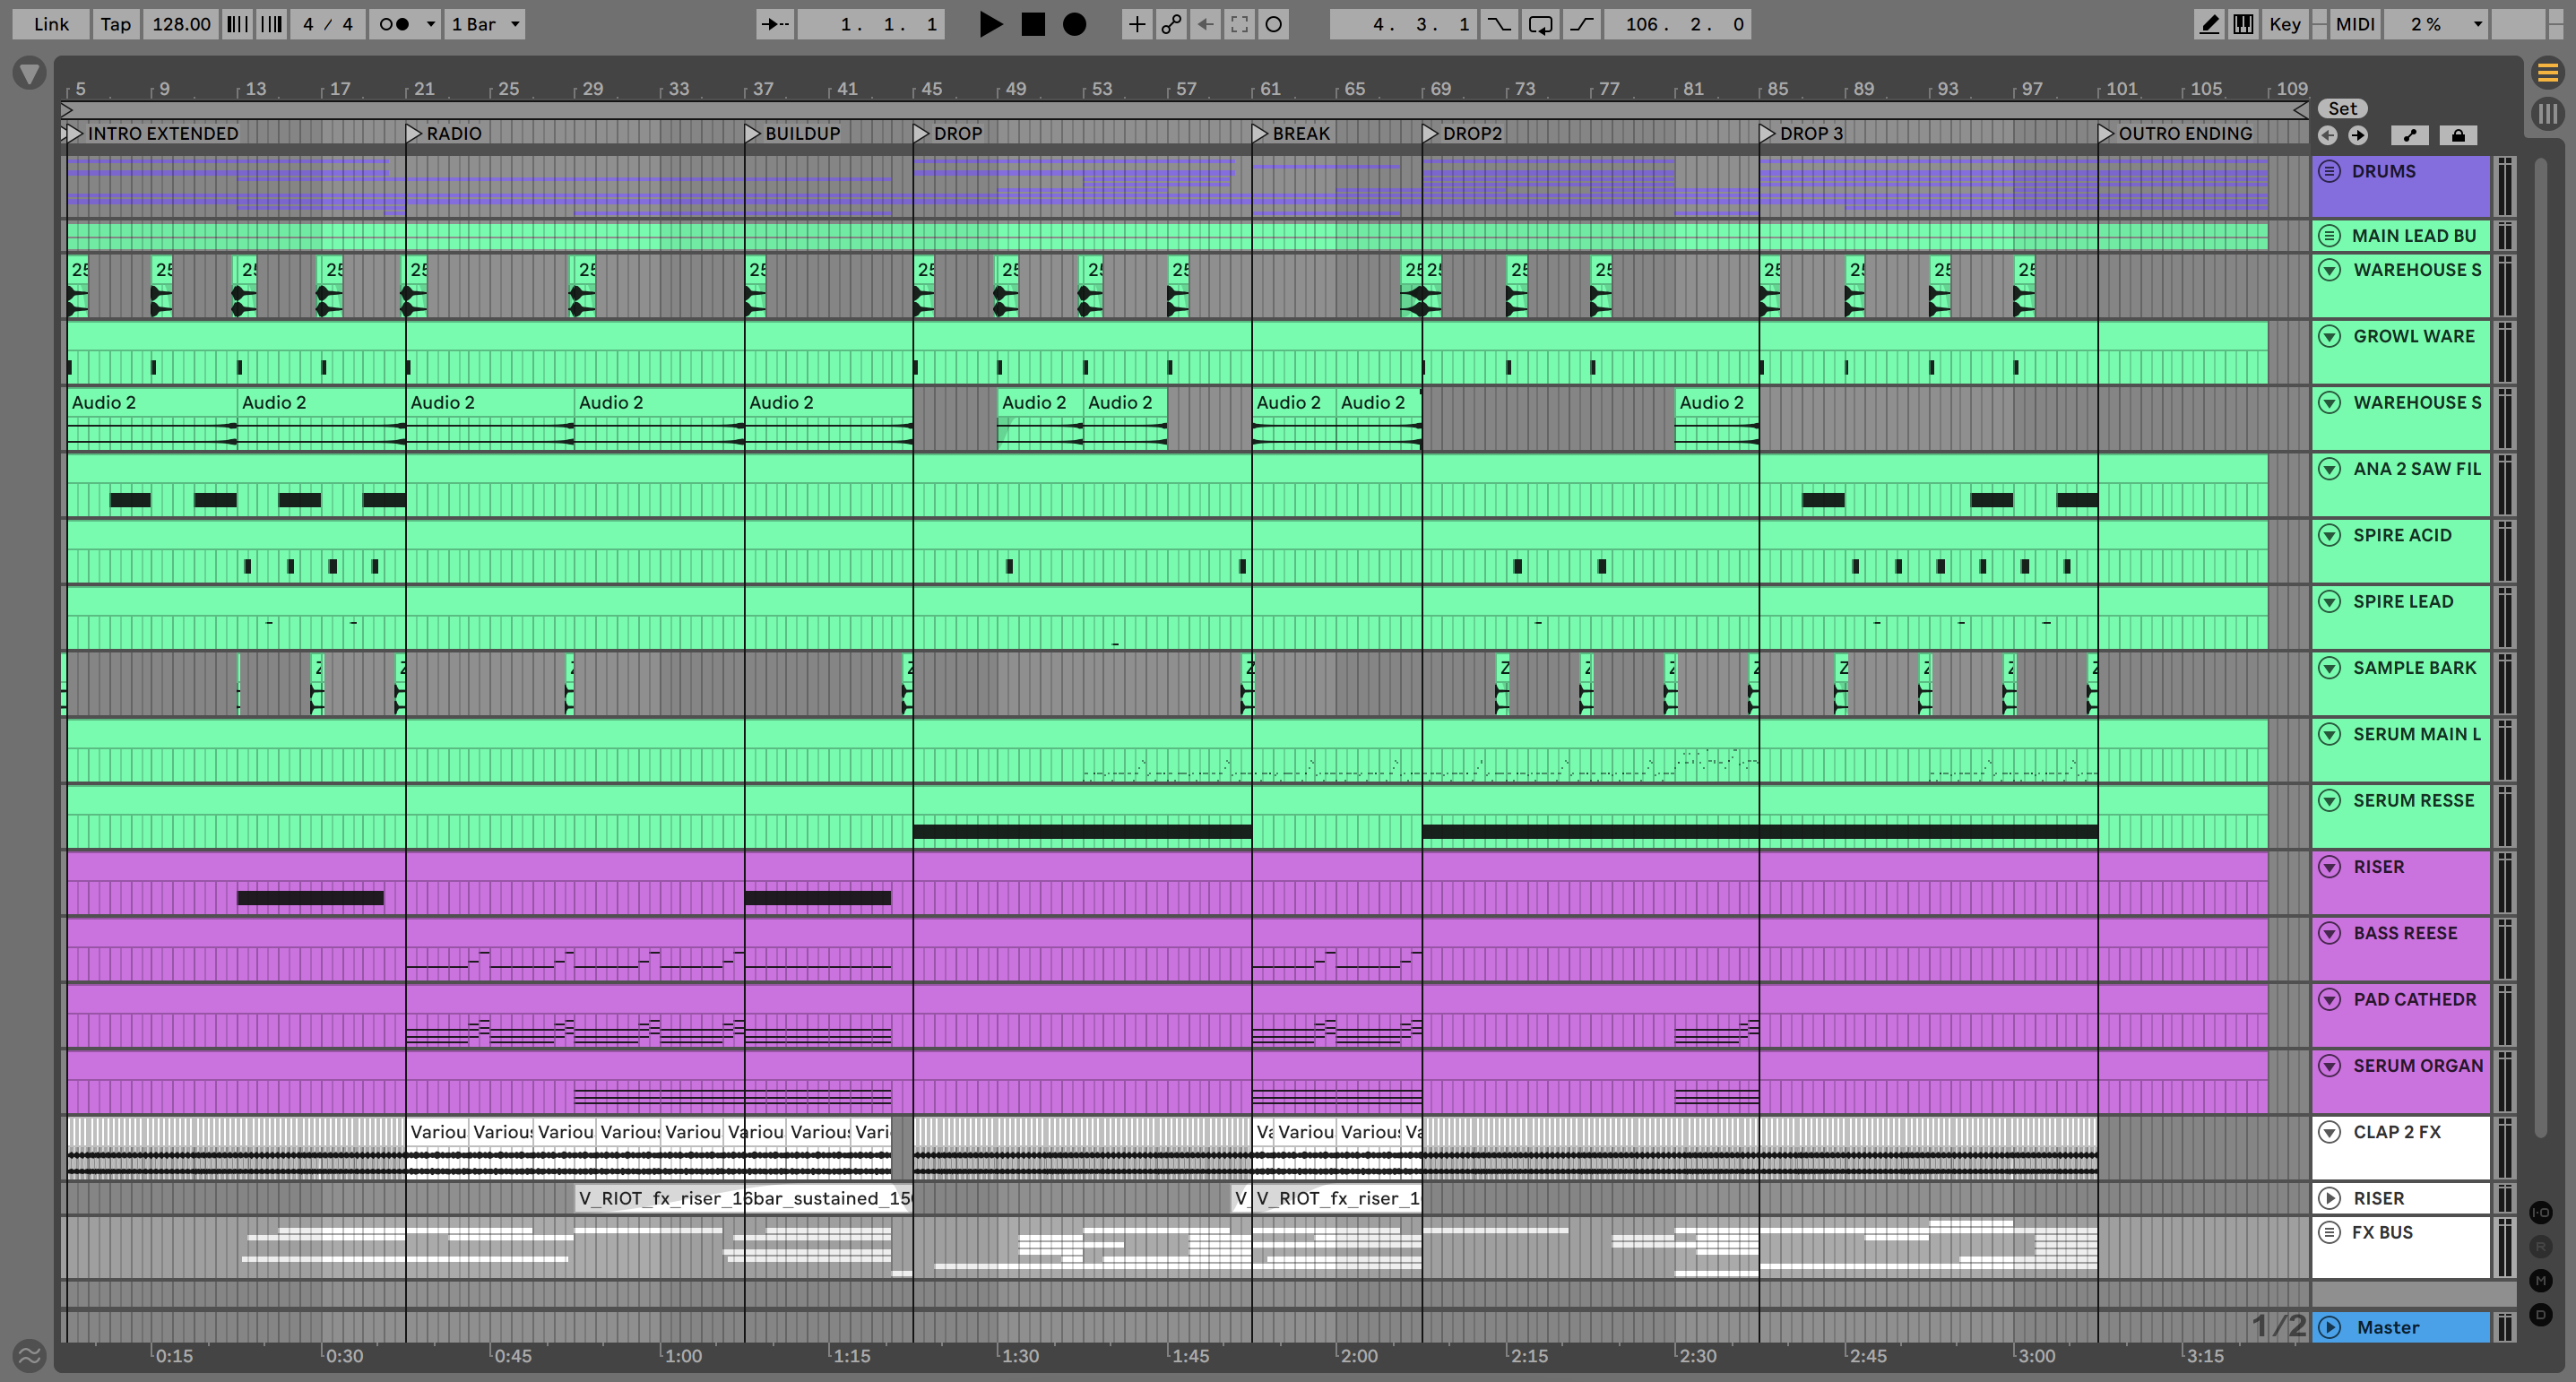Click the 128.00 tempo field

(x=181, y=24)
